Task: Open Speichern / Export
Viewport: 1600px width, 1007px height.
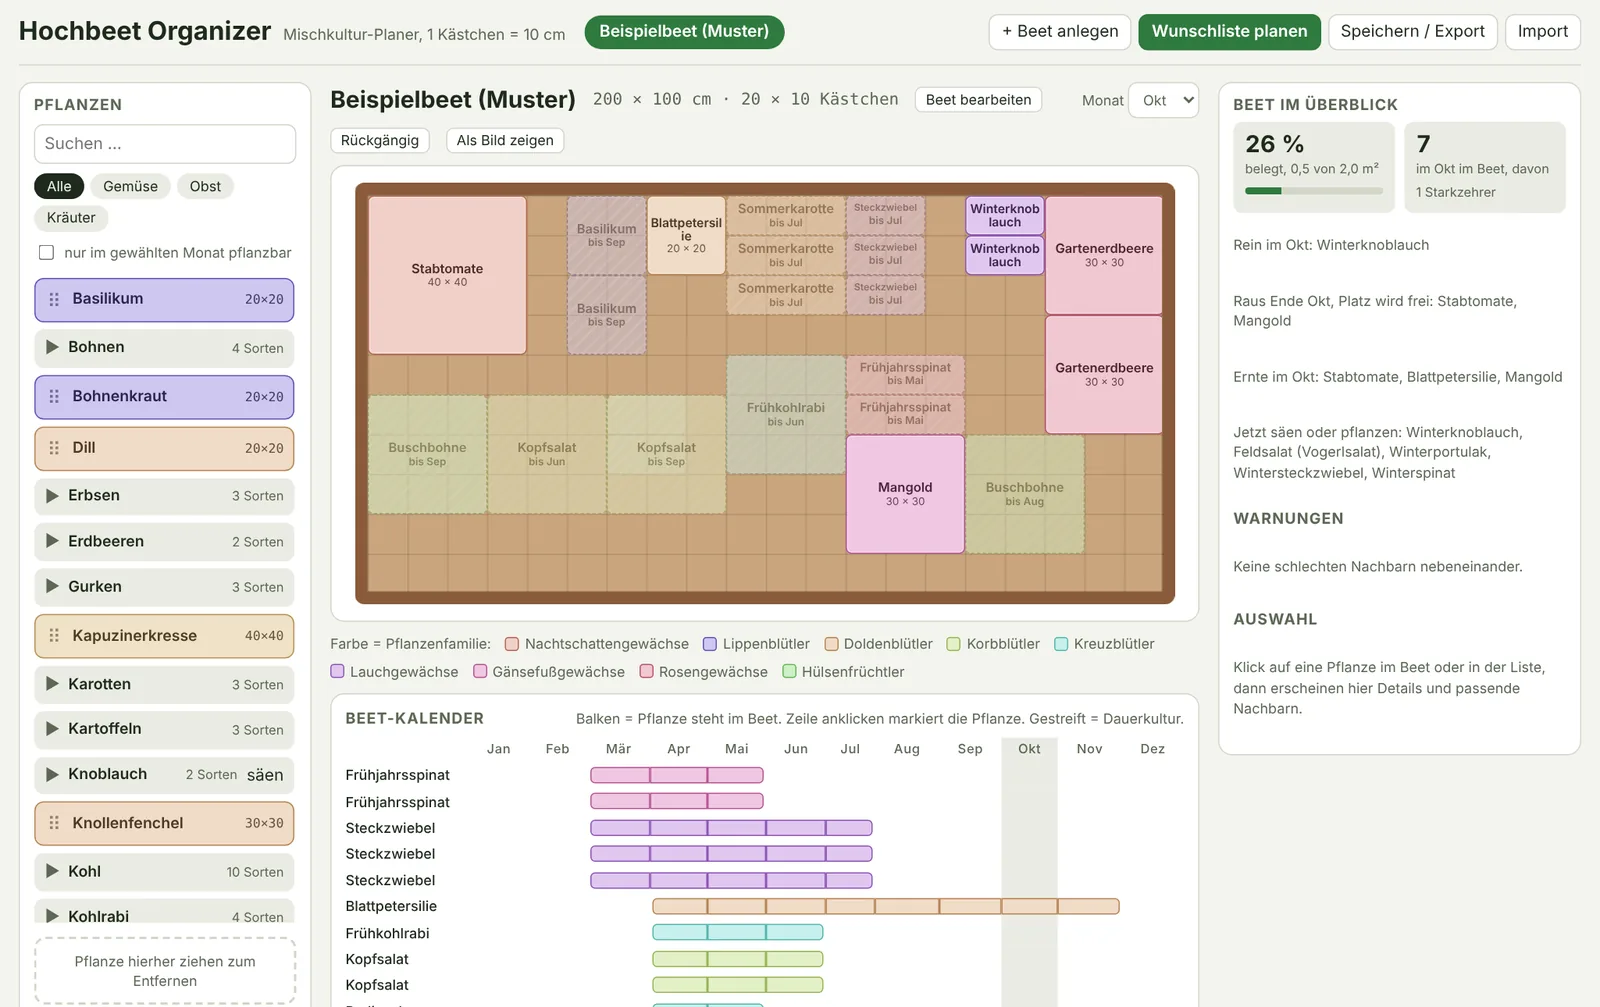Action: pyautogui.click(x=1412, y=31)
